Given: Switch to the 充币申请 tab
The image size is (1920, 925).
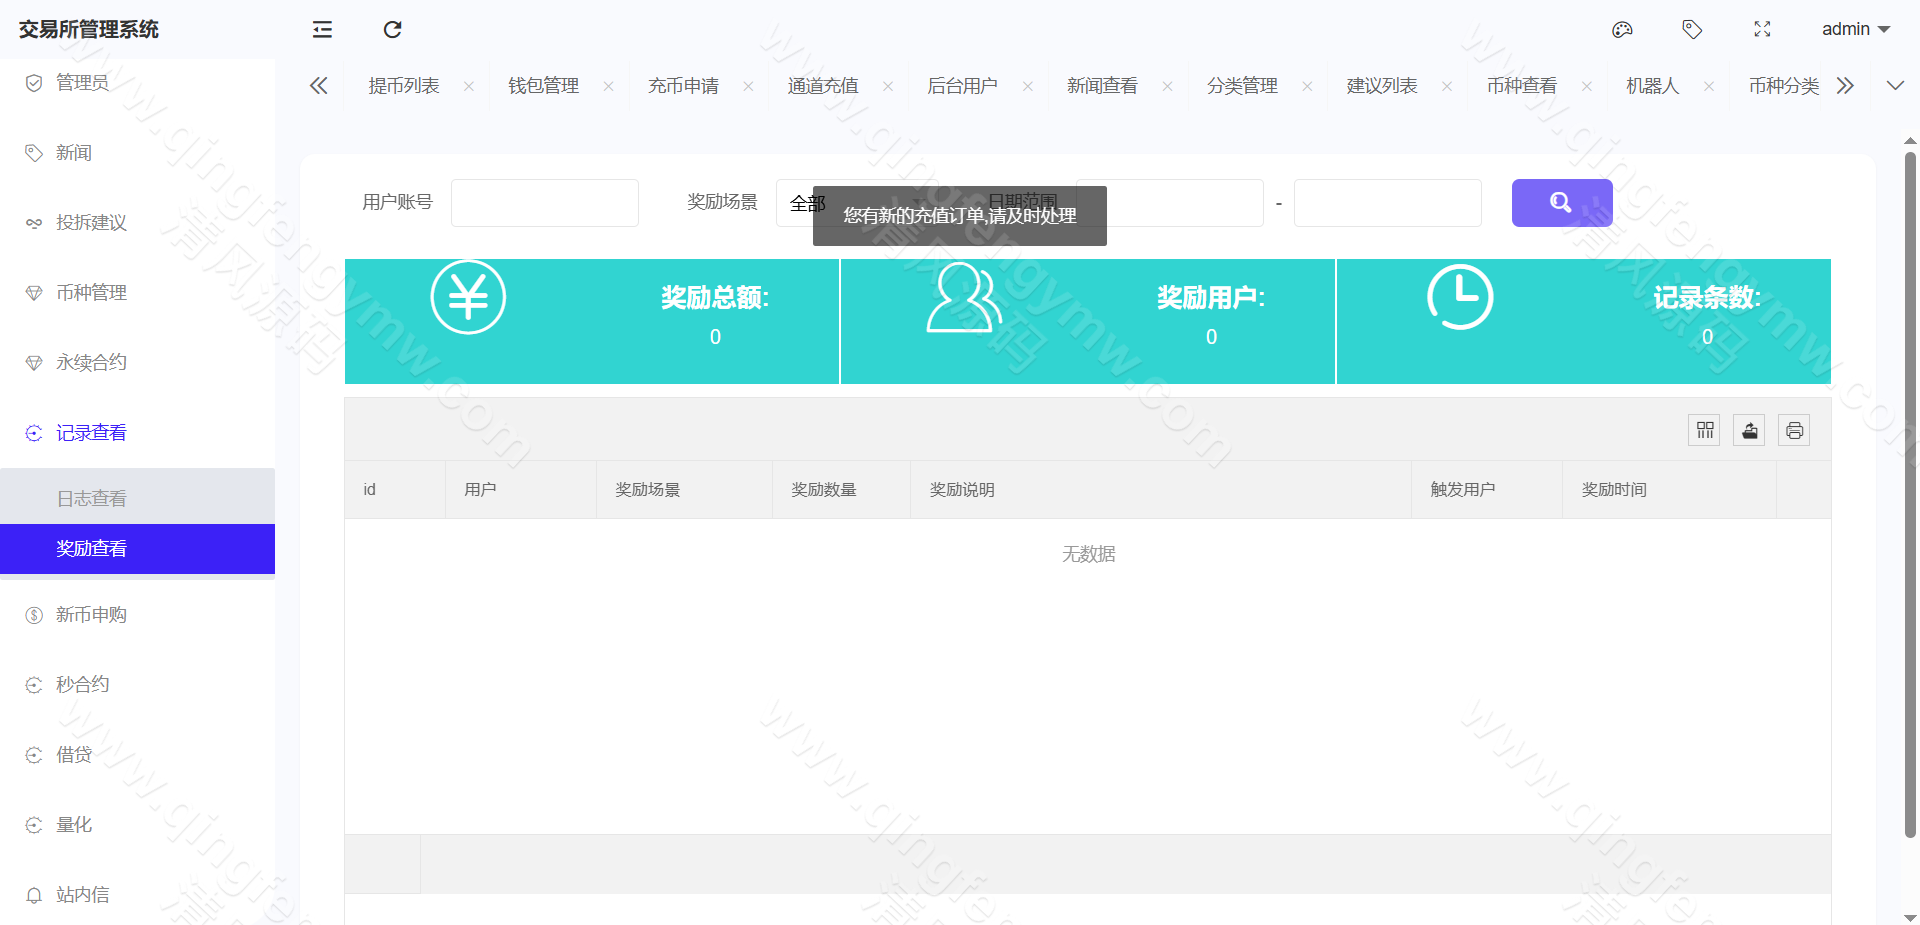Looking at the screenshot, I should coord(683,85).
